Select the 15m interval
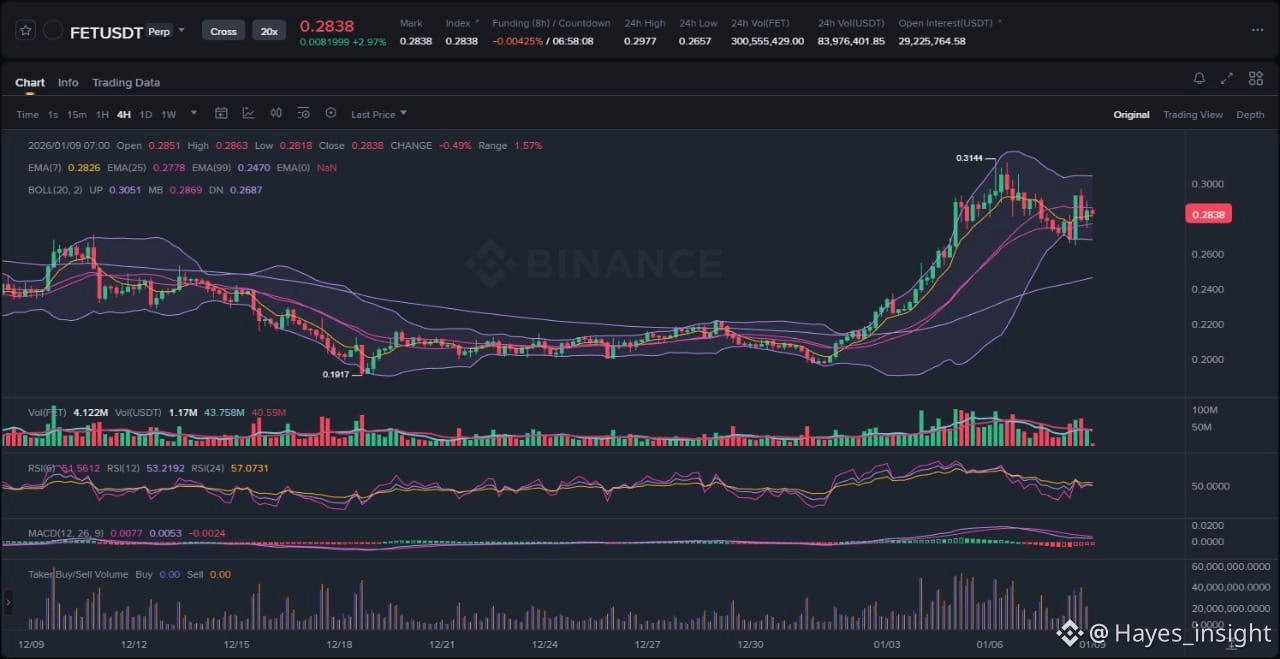 [76, 115]
